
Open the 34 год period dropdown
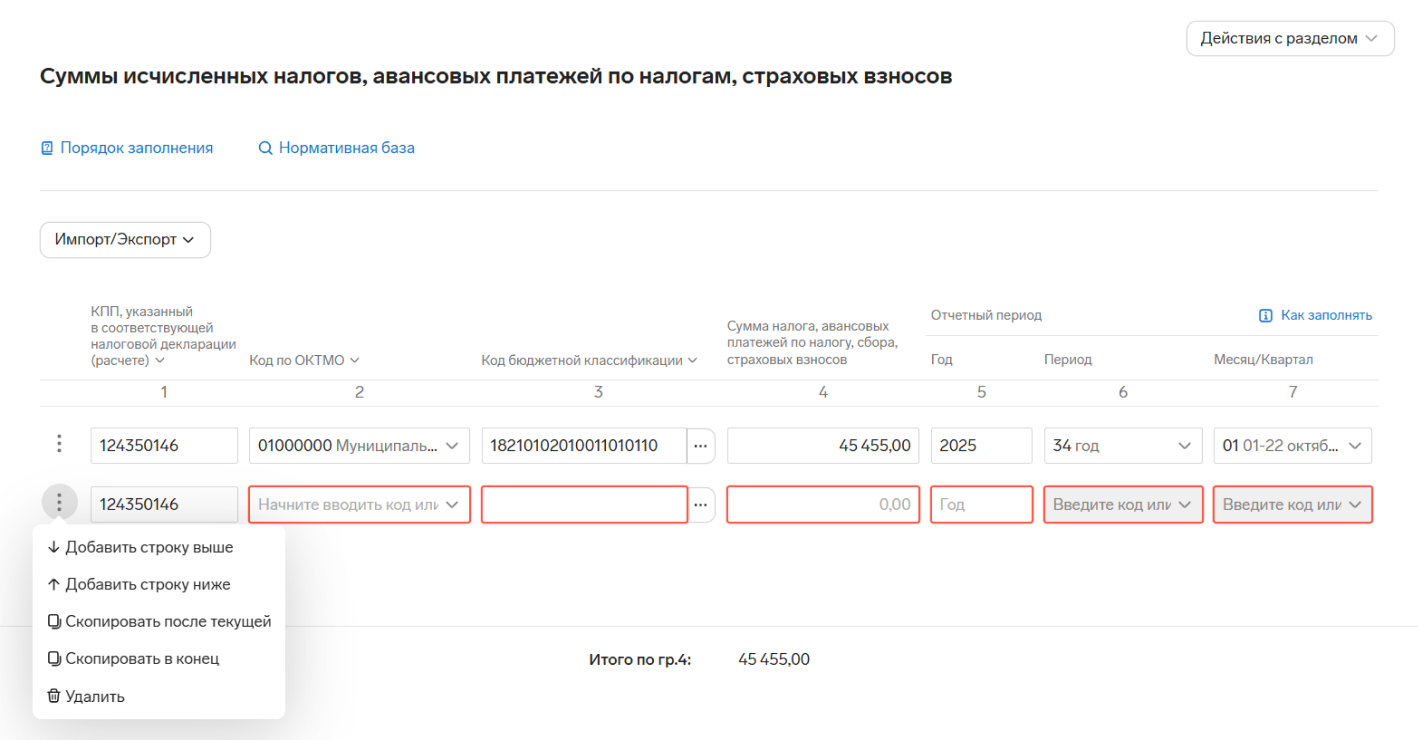pyautogui.click(x=1122, y=446)
